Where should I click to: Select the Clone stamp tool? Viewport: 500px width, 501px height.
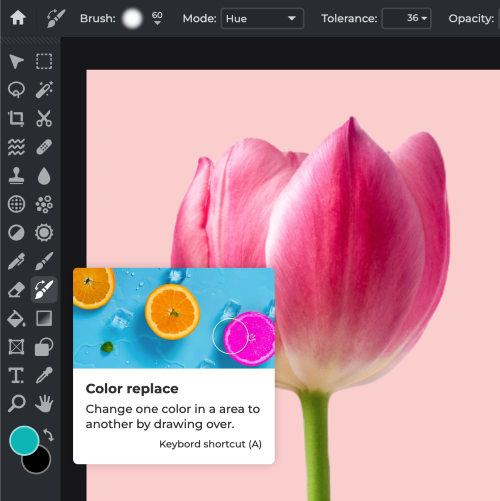point(16,175)
